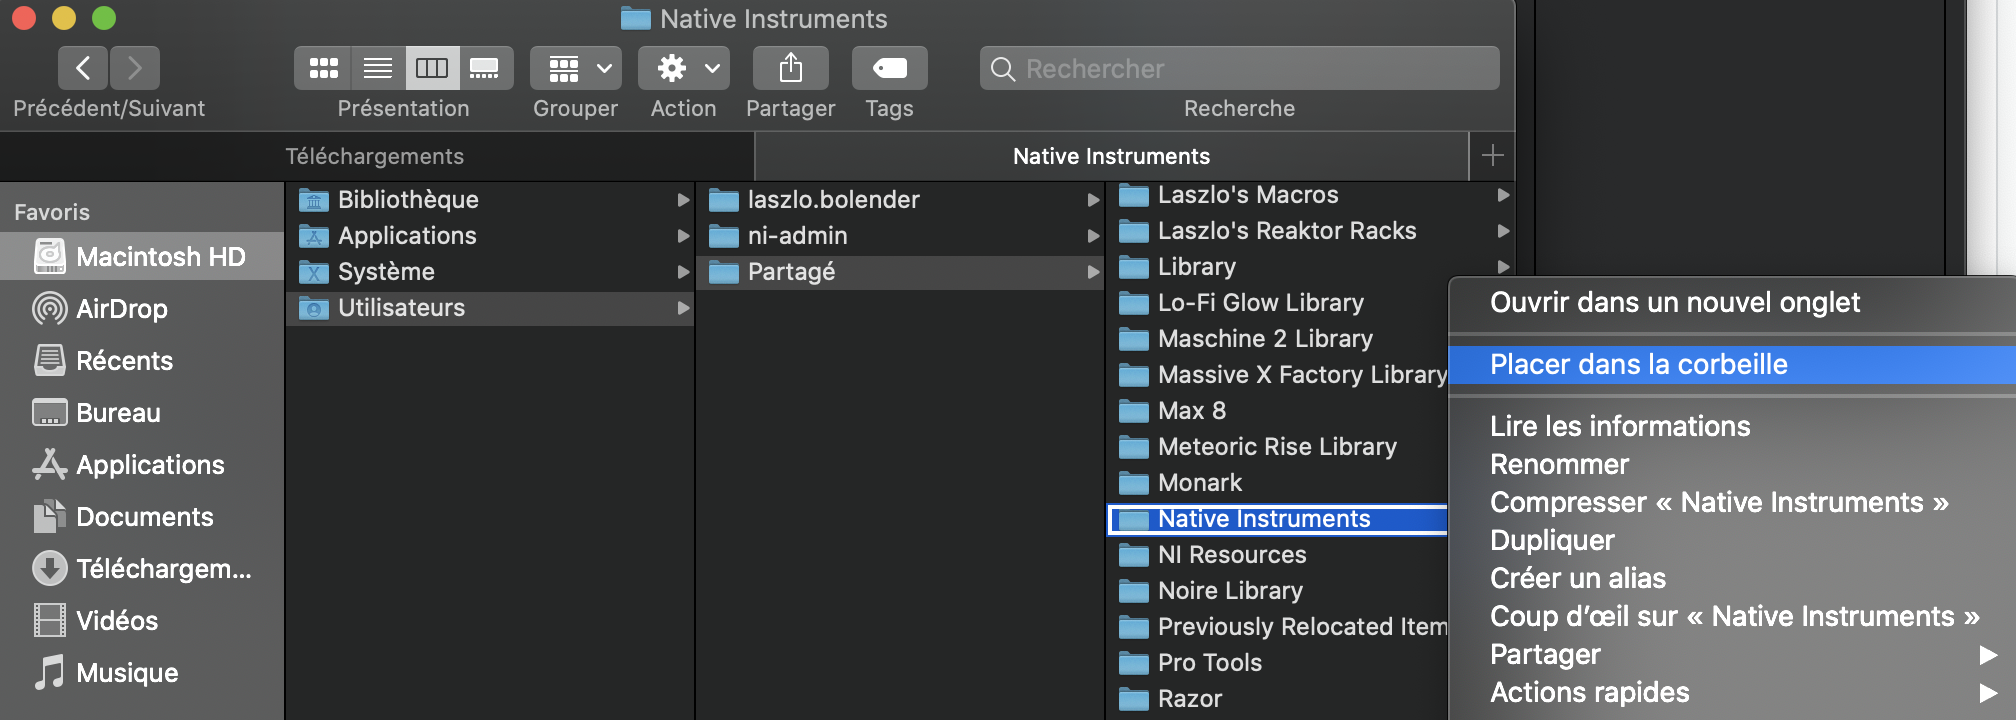Image resolution: width=2016 pixels, height=720 pixels.
Task: Select Native Instruments folder in list
Action: (1278, 519)
